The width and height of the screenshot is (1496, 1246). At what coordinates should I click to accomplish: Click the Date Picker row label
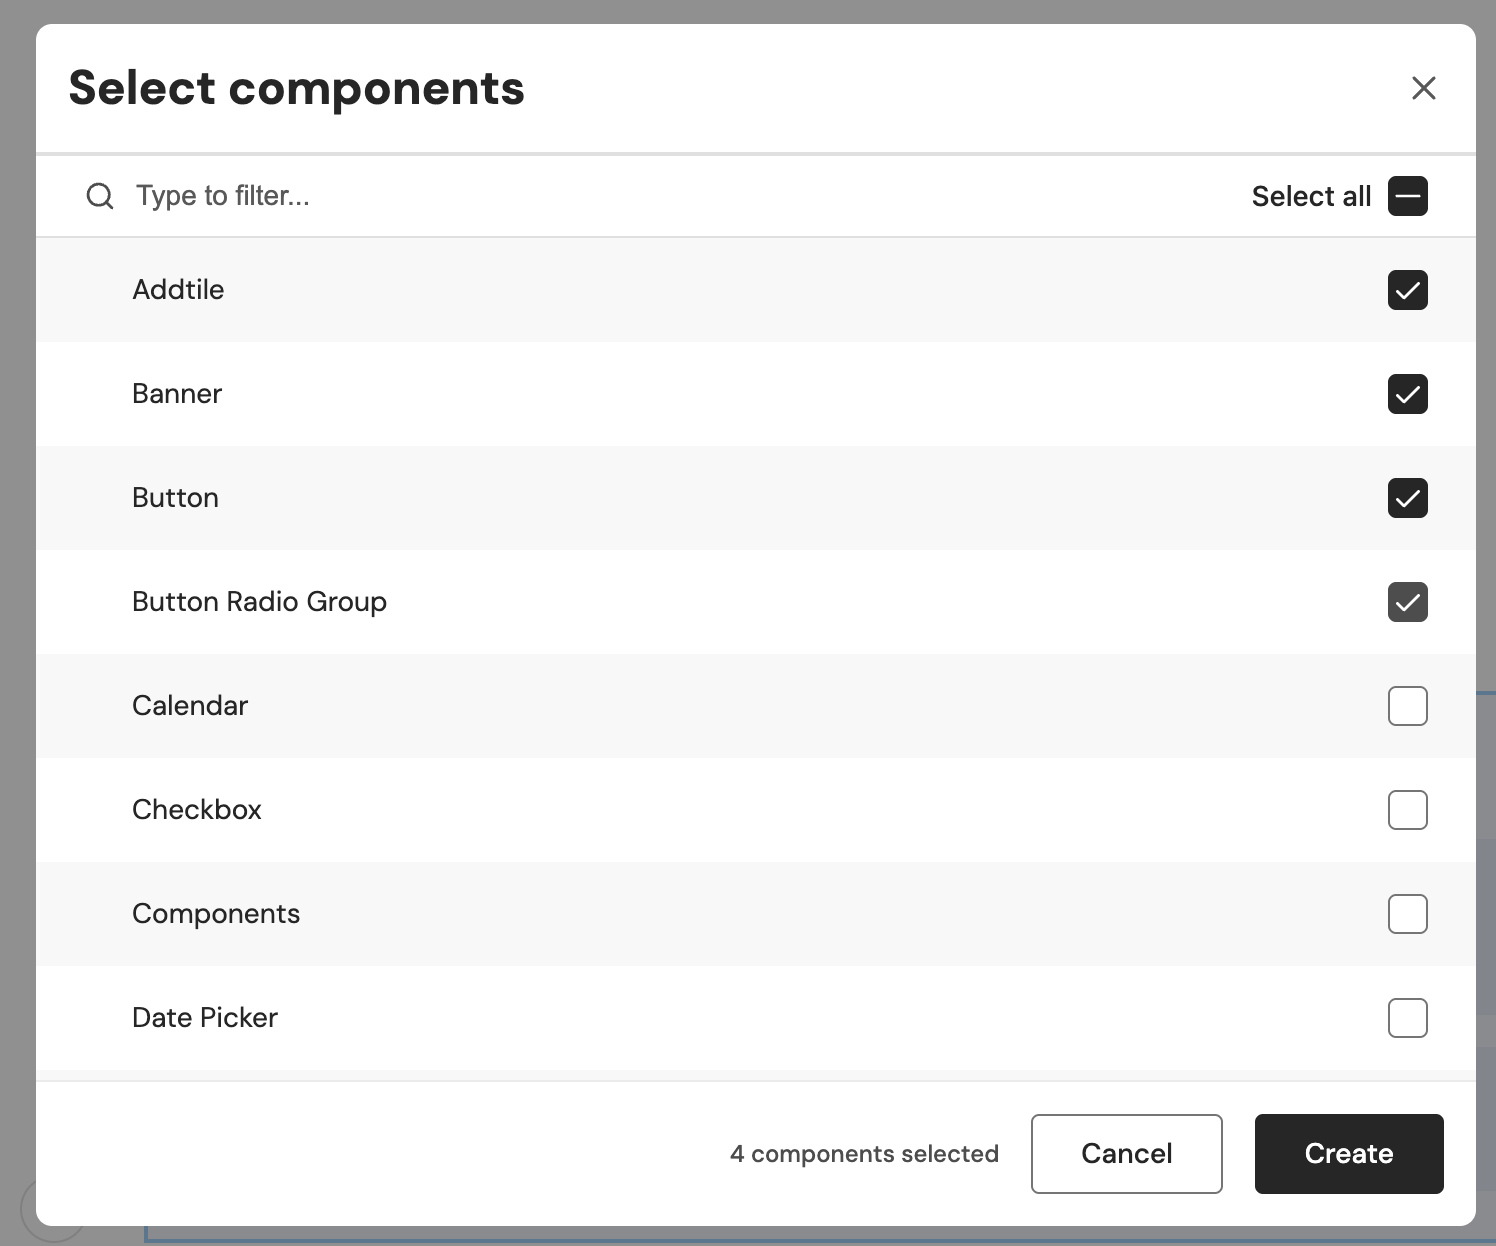click(x=205, y=1018)
